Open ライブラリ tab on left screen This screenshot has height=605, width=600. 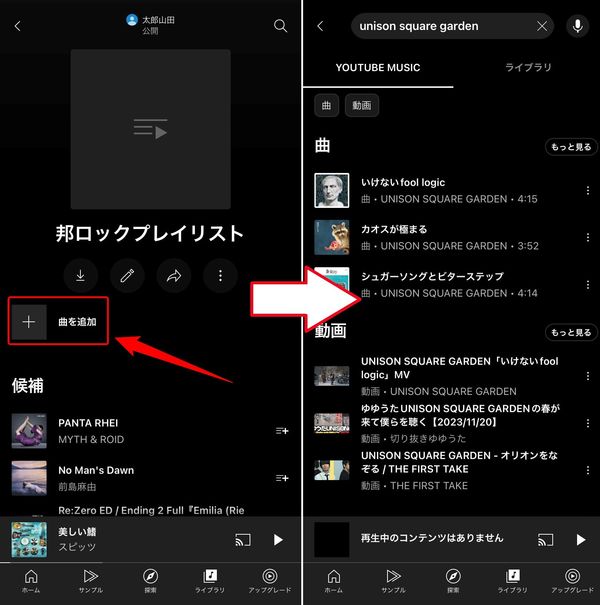pyautogui.click(x=210, y=581)
